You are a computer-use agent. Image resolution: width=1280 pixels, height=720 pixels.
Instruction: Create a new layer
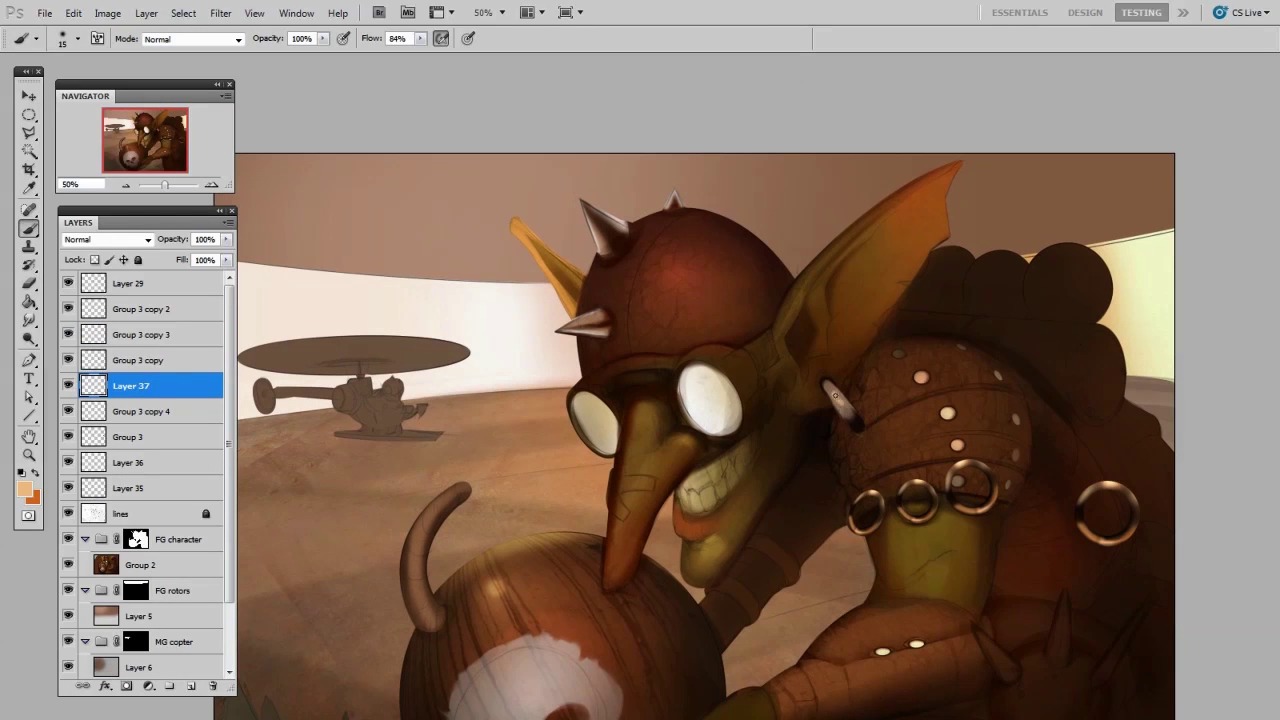(x=191, y=686)
